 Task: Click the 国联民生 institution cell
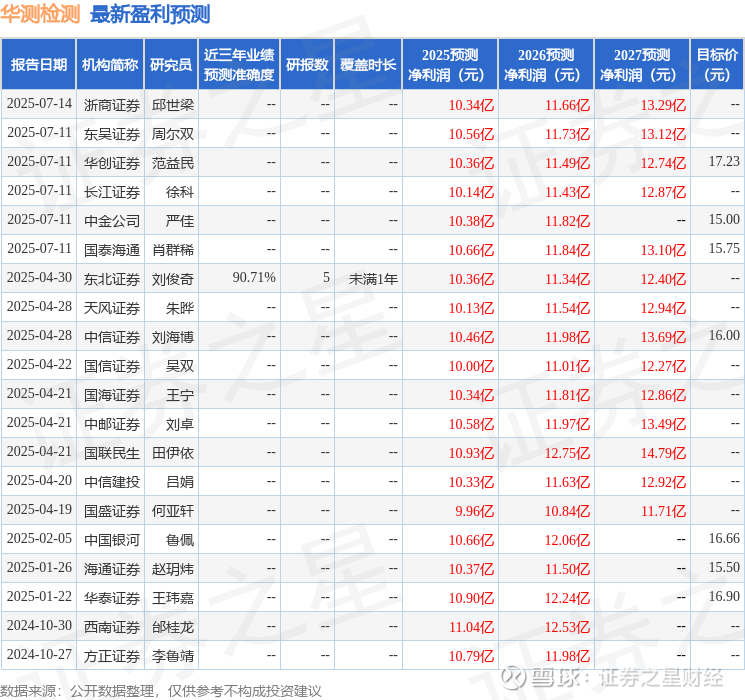point(112,453)
